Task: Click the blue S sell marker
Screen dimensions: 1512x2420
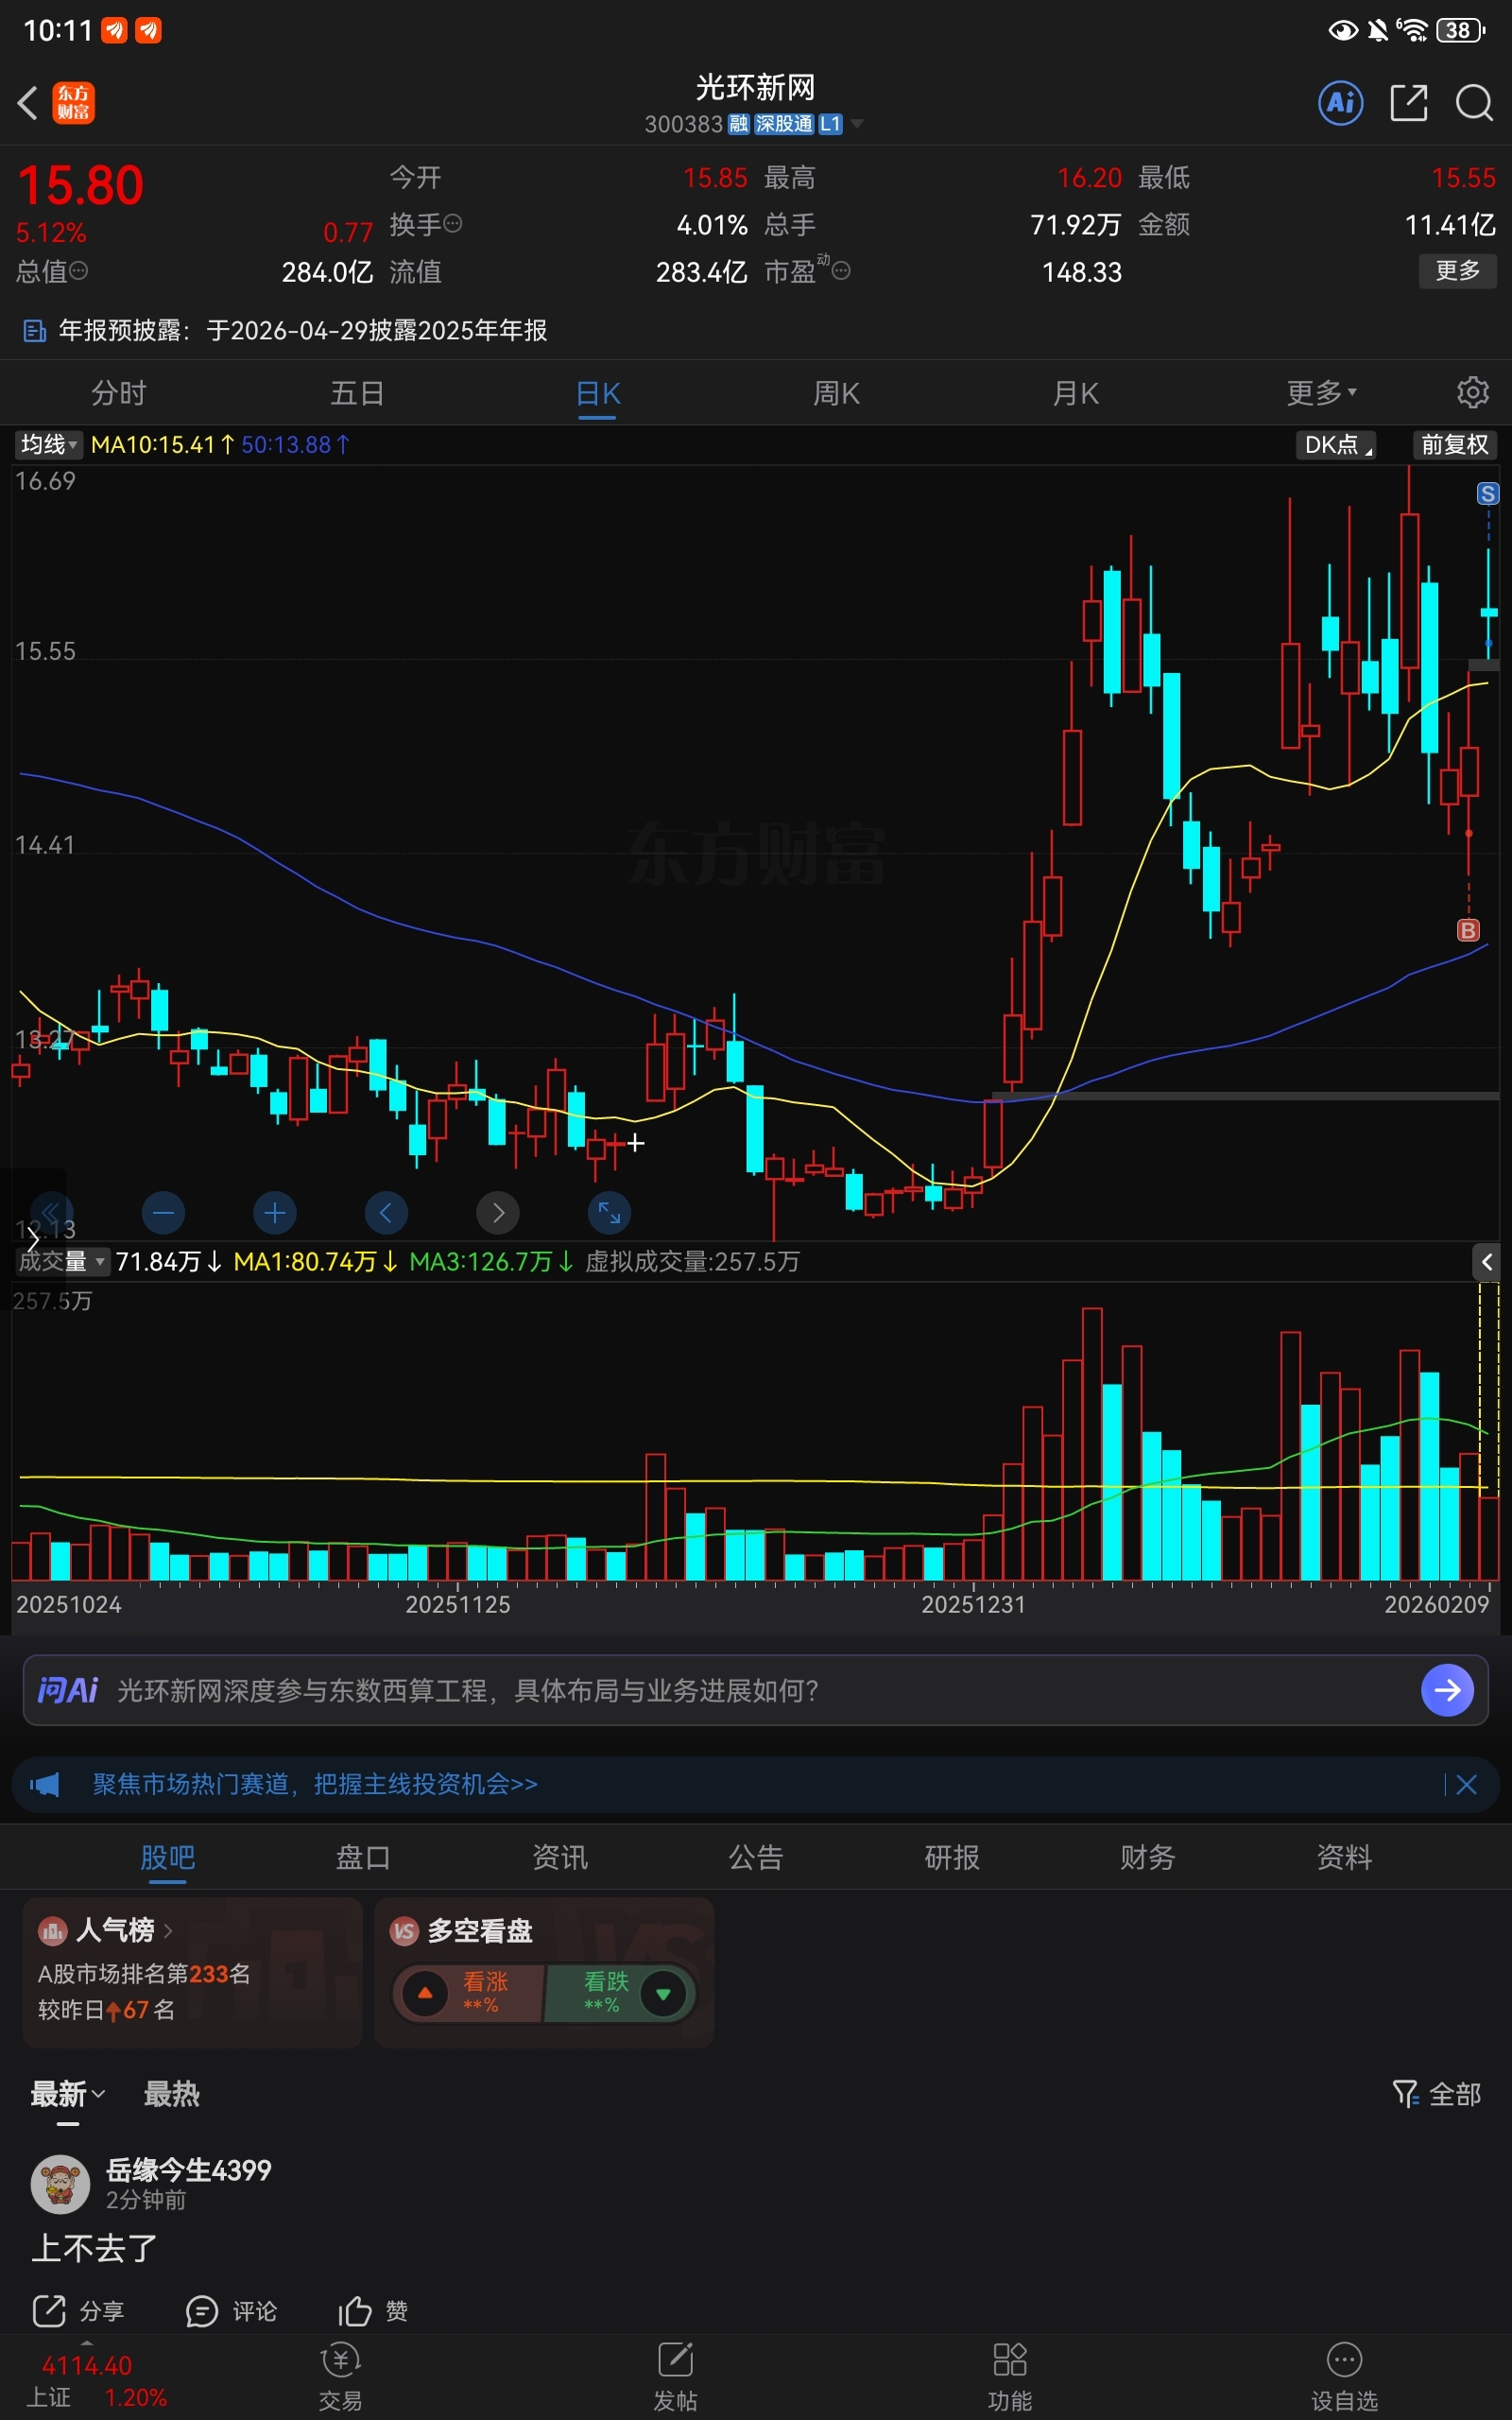Action: pos(1488,493)
